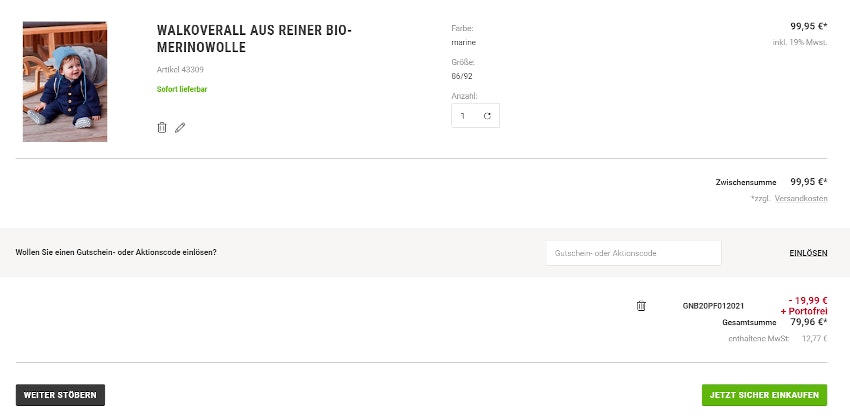Click JETZT SICHER EINKAUFEN checkout button
This screenshot has height=416, width=850.
coord(764,395)
